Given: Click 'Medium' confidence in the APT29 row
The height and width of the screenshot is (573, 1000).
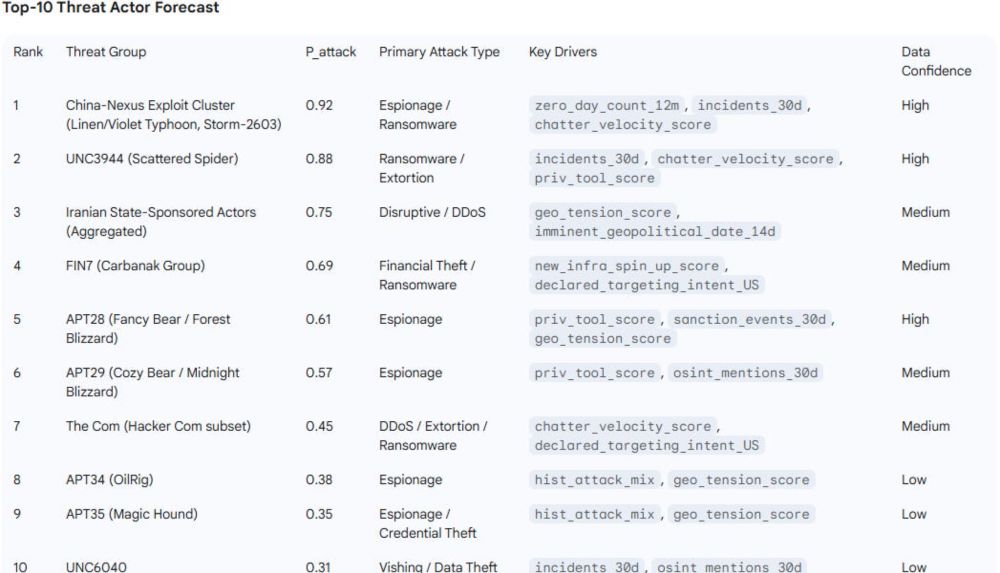Looking at the screenshot, I should click(925, 373).
